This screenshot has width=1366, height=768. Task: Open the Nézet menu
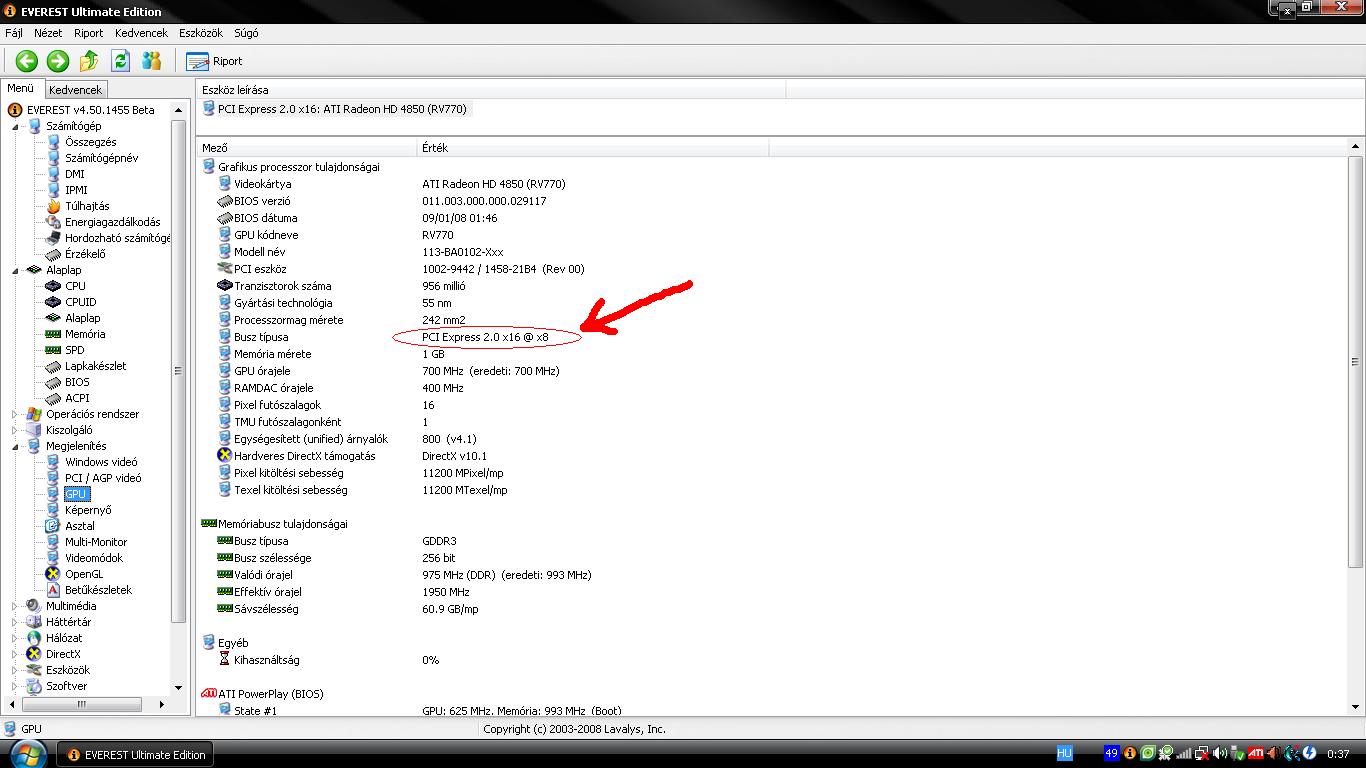pyautogui.click(x=48, y=33)
